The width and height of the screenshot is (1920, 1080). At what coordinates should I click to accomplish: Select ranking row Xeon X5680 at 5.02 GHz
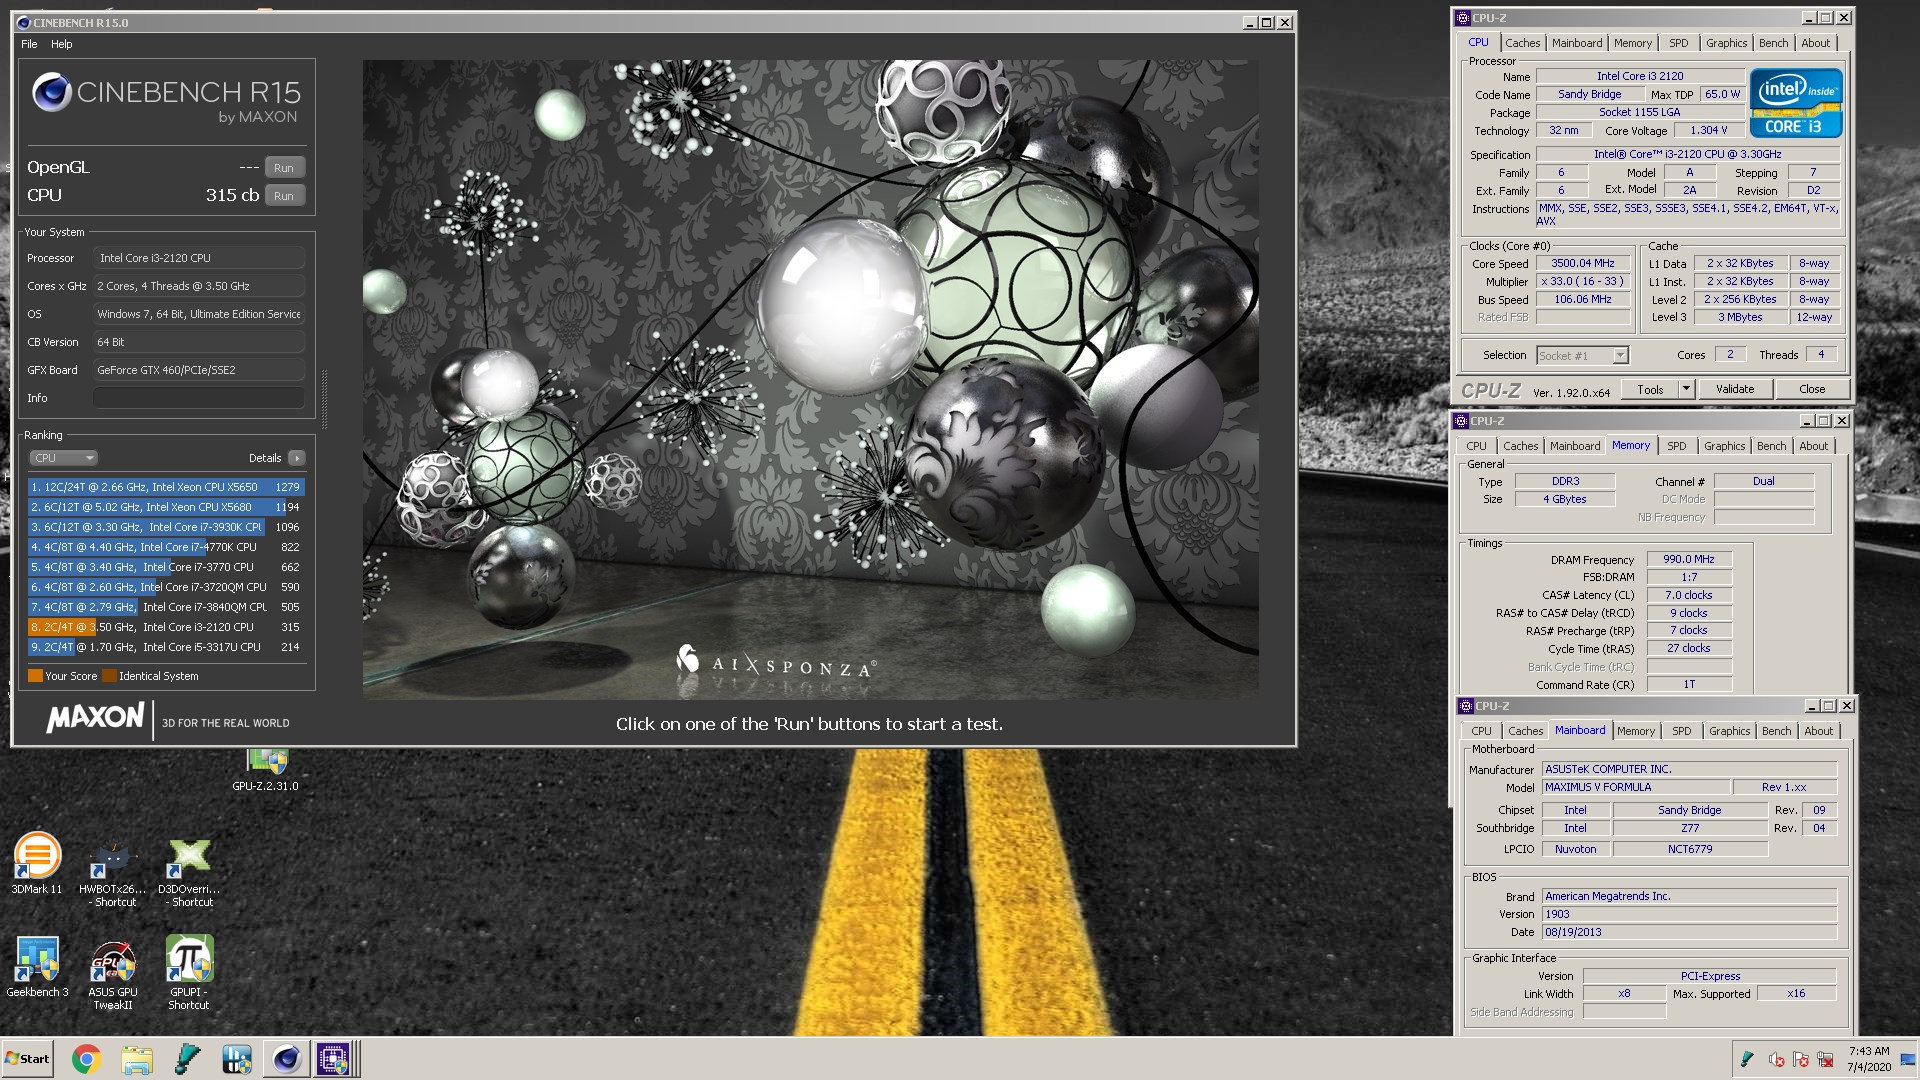point(166,507)
